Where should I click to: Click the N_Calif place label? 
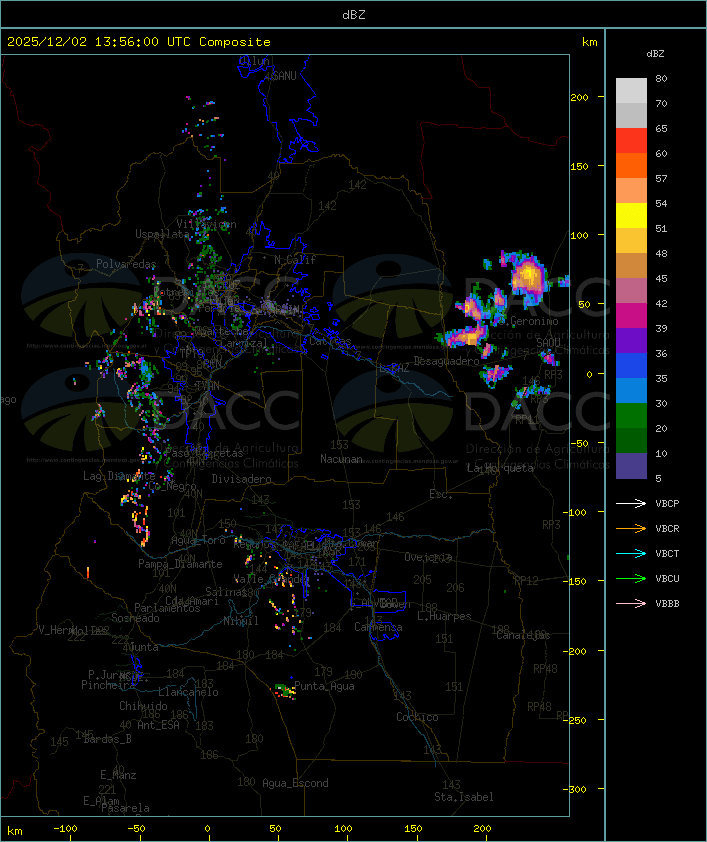click(295, 260)
